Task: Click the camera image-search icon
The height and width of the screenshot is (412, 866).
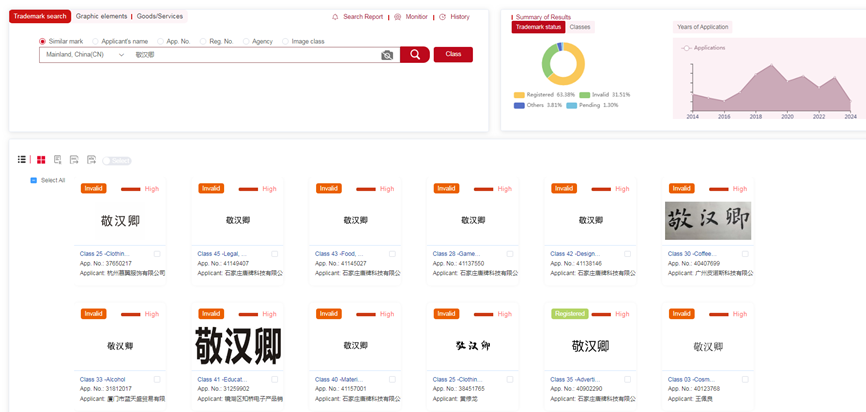Action: (387, 55)
